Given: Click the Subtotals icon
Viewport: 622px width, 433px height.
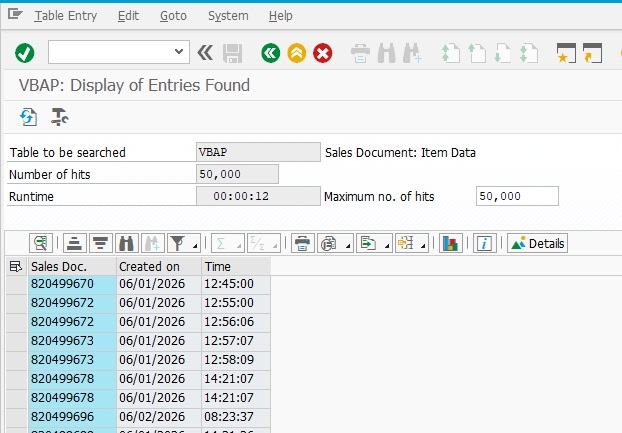Looking at the screenshot, I should (258, 243).
